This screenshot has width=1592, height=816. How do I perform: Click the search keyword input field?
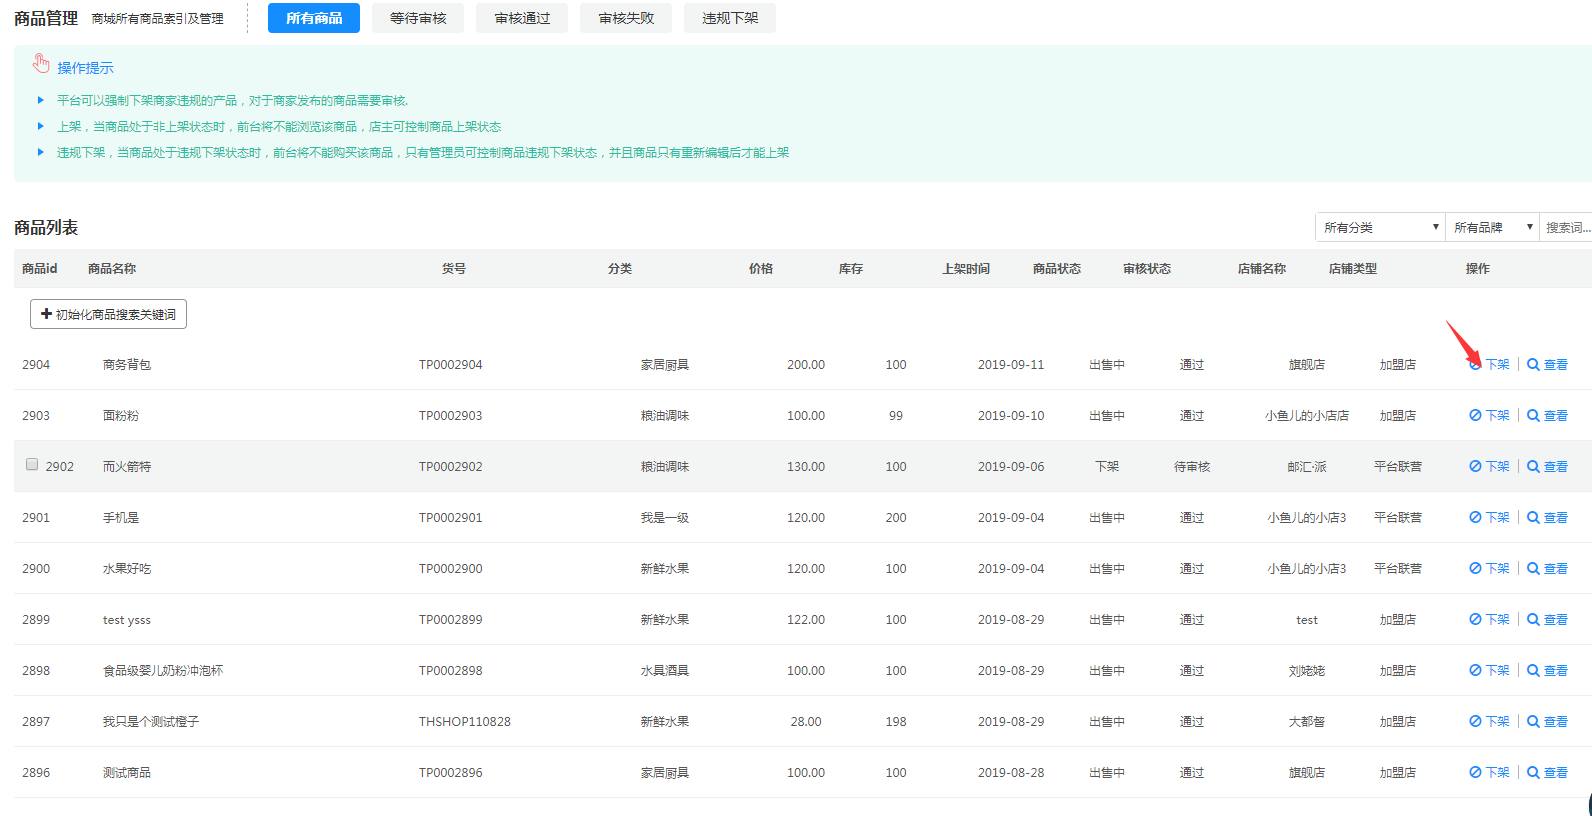click(x=1566, y=227)
